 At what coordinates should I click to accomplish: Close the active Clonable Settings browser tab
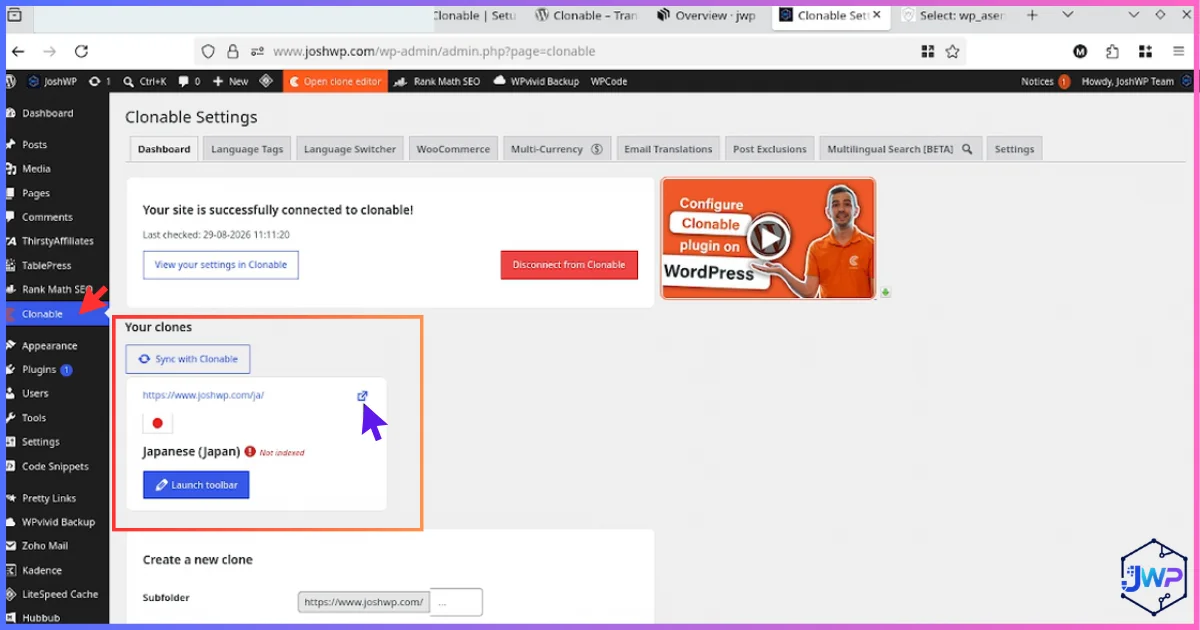point(877,15)
